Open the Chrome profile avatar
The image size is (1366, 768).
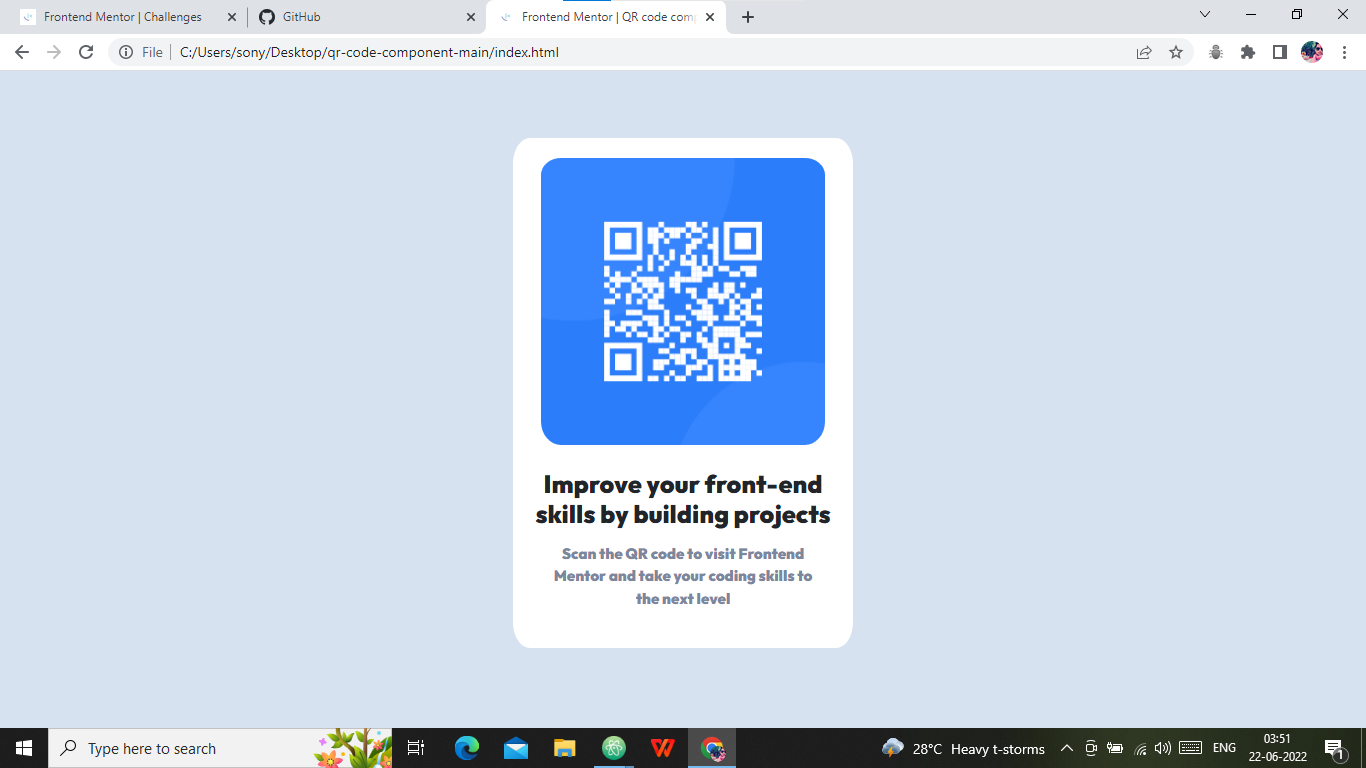tap(1312, 52)
